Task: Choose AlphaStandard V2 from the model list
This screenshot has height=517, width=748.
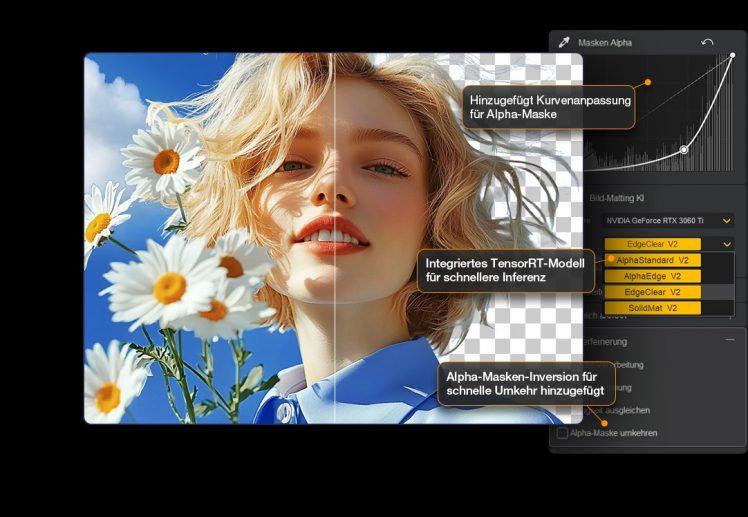Action: pos(652,260)
